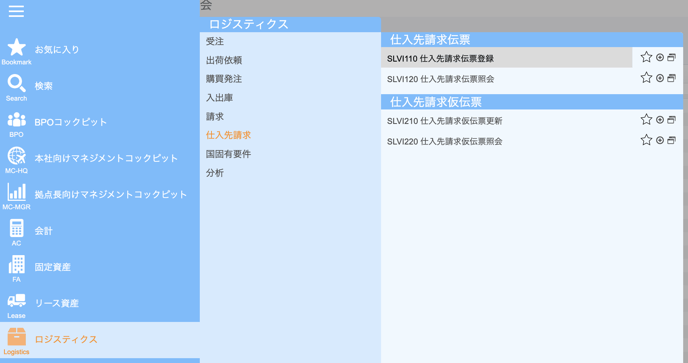
Task: Click the 仕入先請求仮伝票 section header
Action: (532, 102)
